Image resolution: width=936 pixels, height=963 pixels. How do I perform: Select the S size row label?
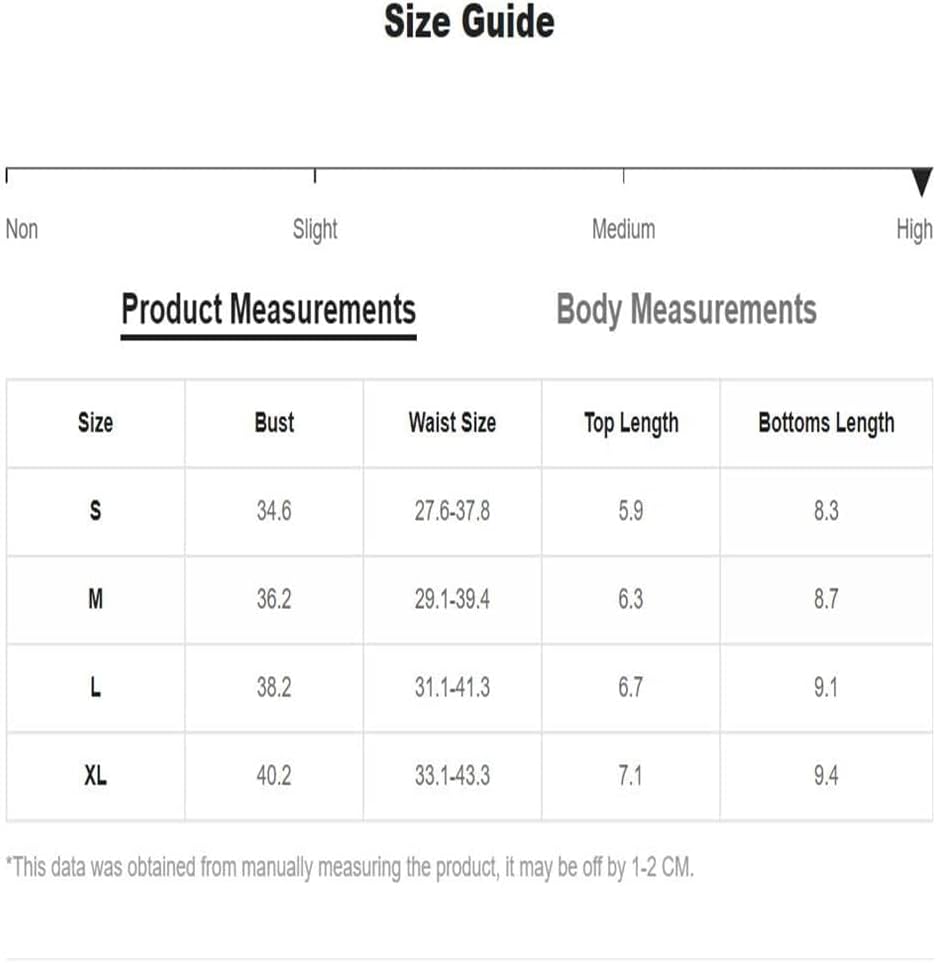pyautogui.click(x=95, y=510)
